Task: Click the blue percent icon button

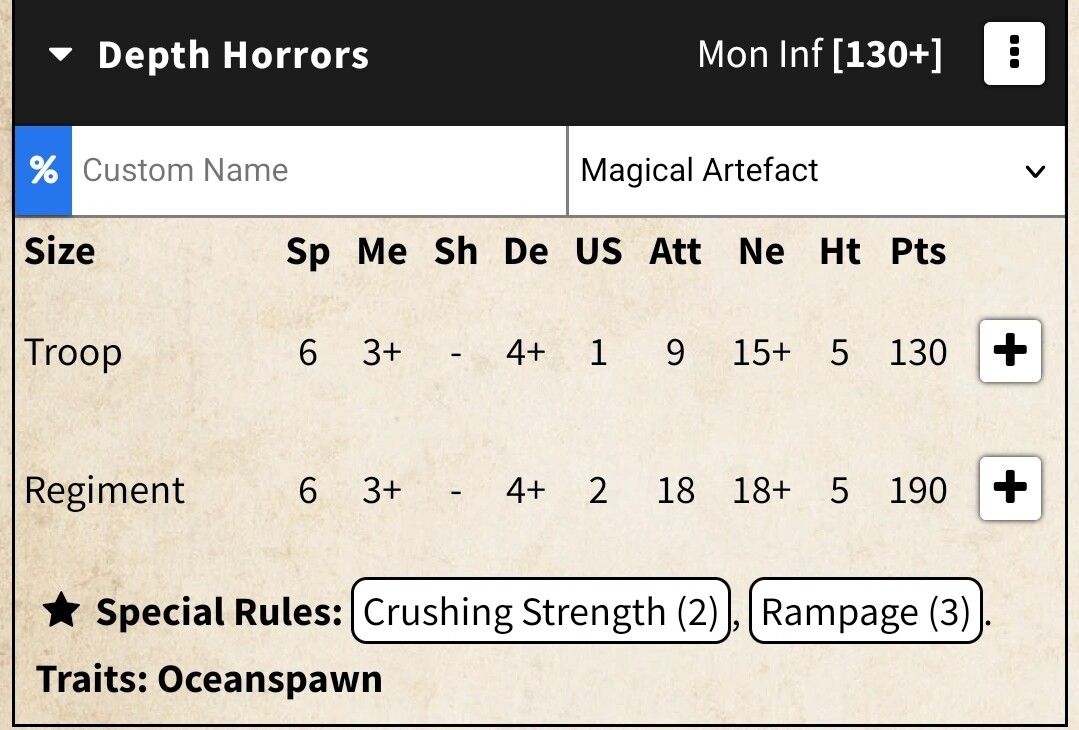Action: (x=43, y=171)
